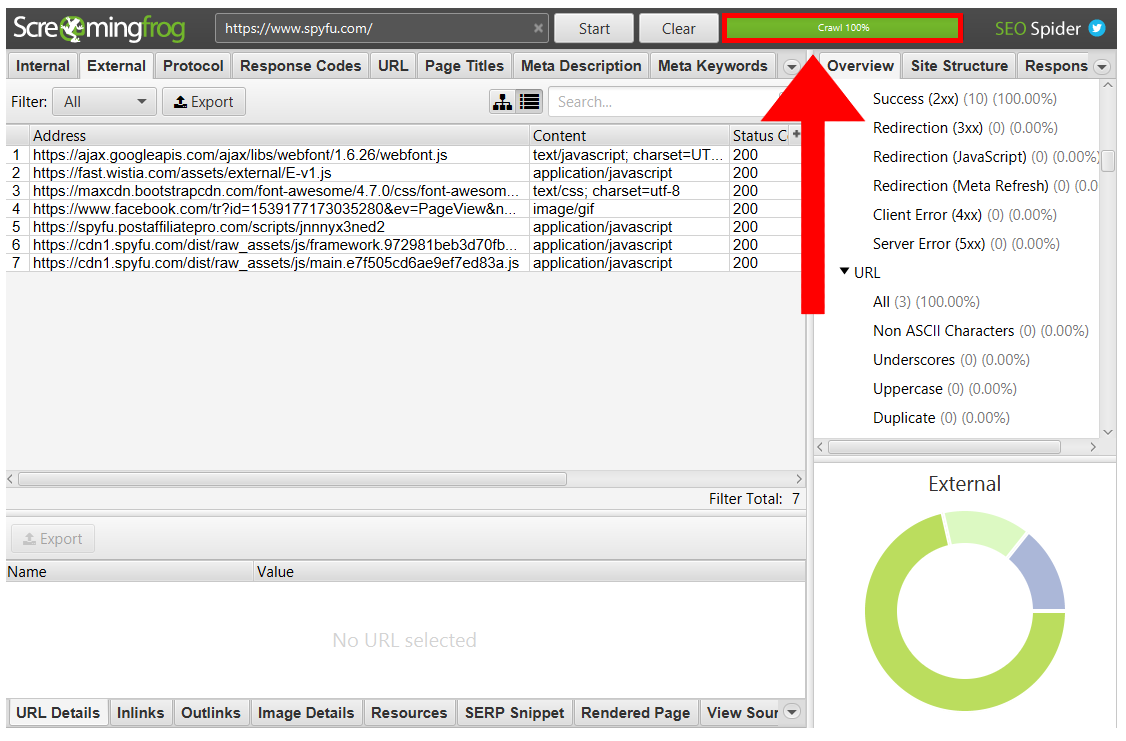1126x741 pixels.
Task: Click the overview panel vertical scrollbar thumb
Action: pyautogui.click(x=1108, y=160)
